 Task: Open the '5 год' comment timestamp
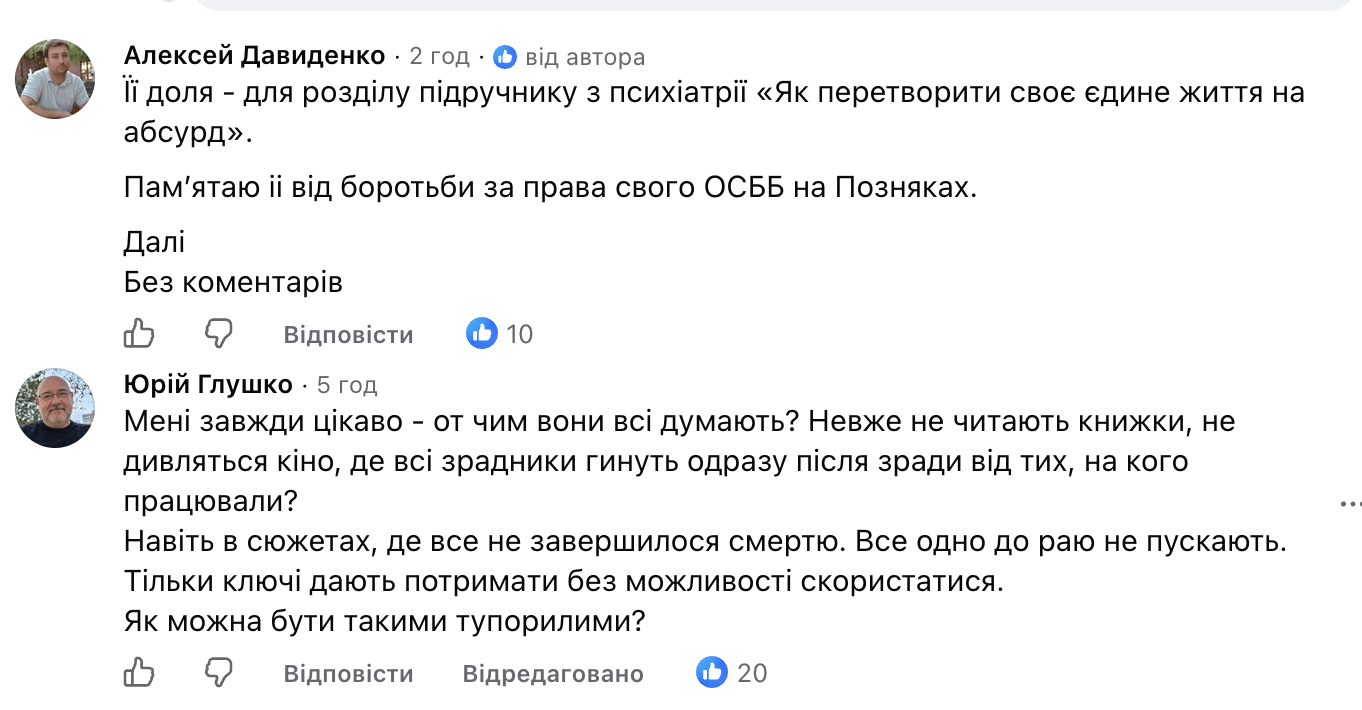(347, 384)
